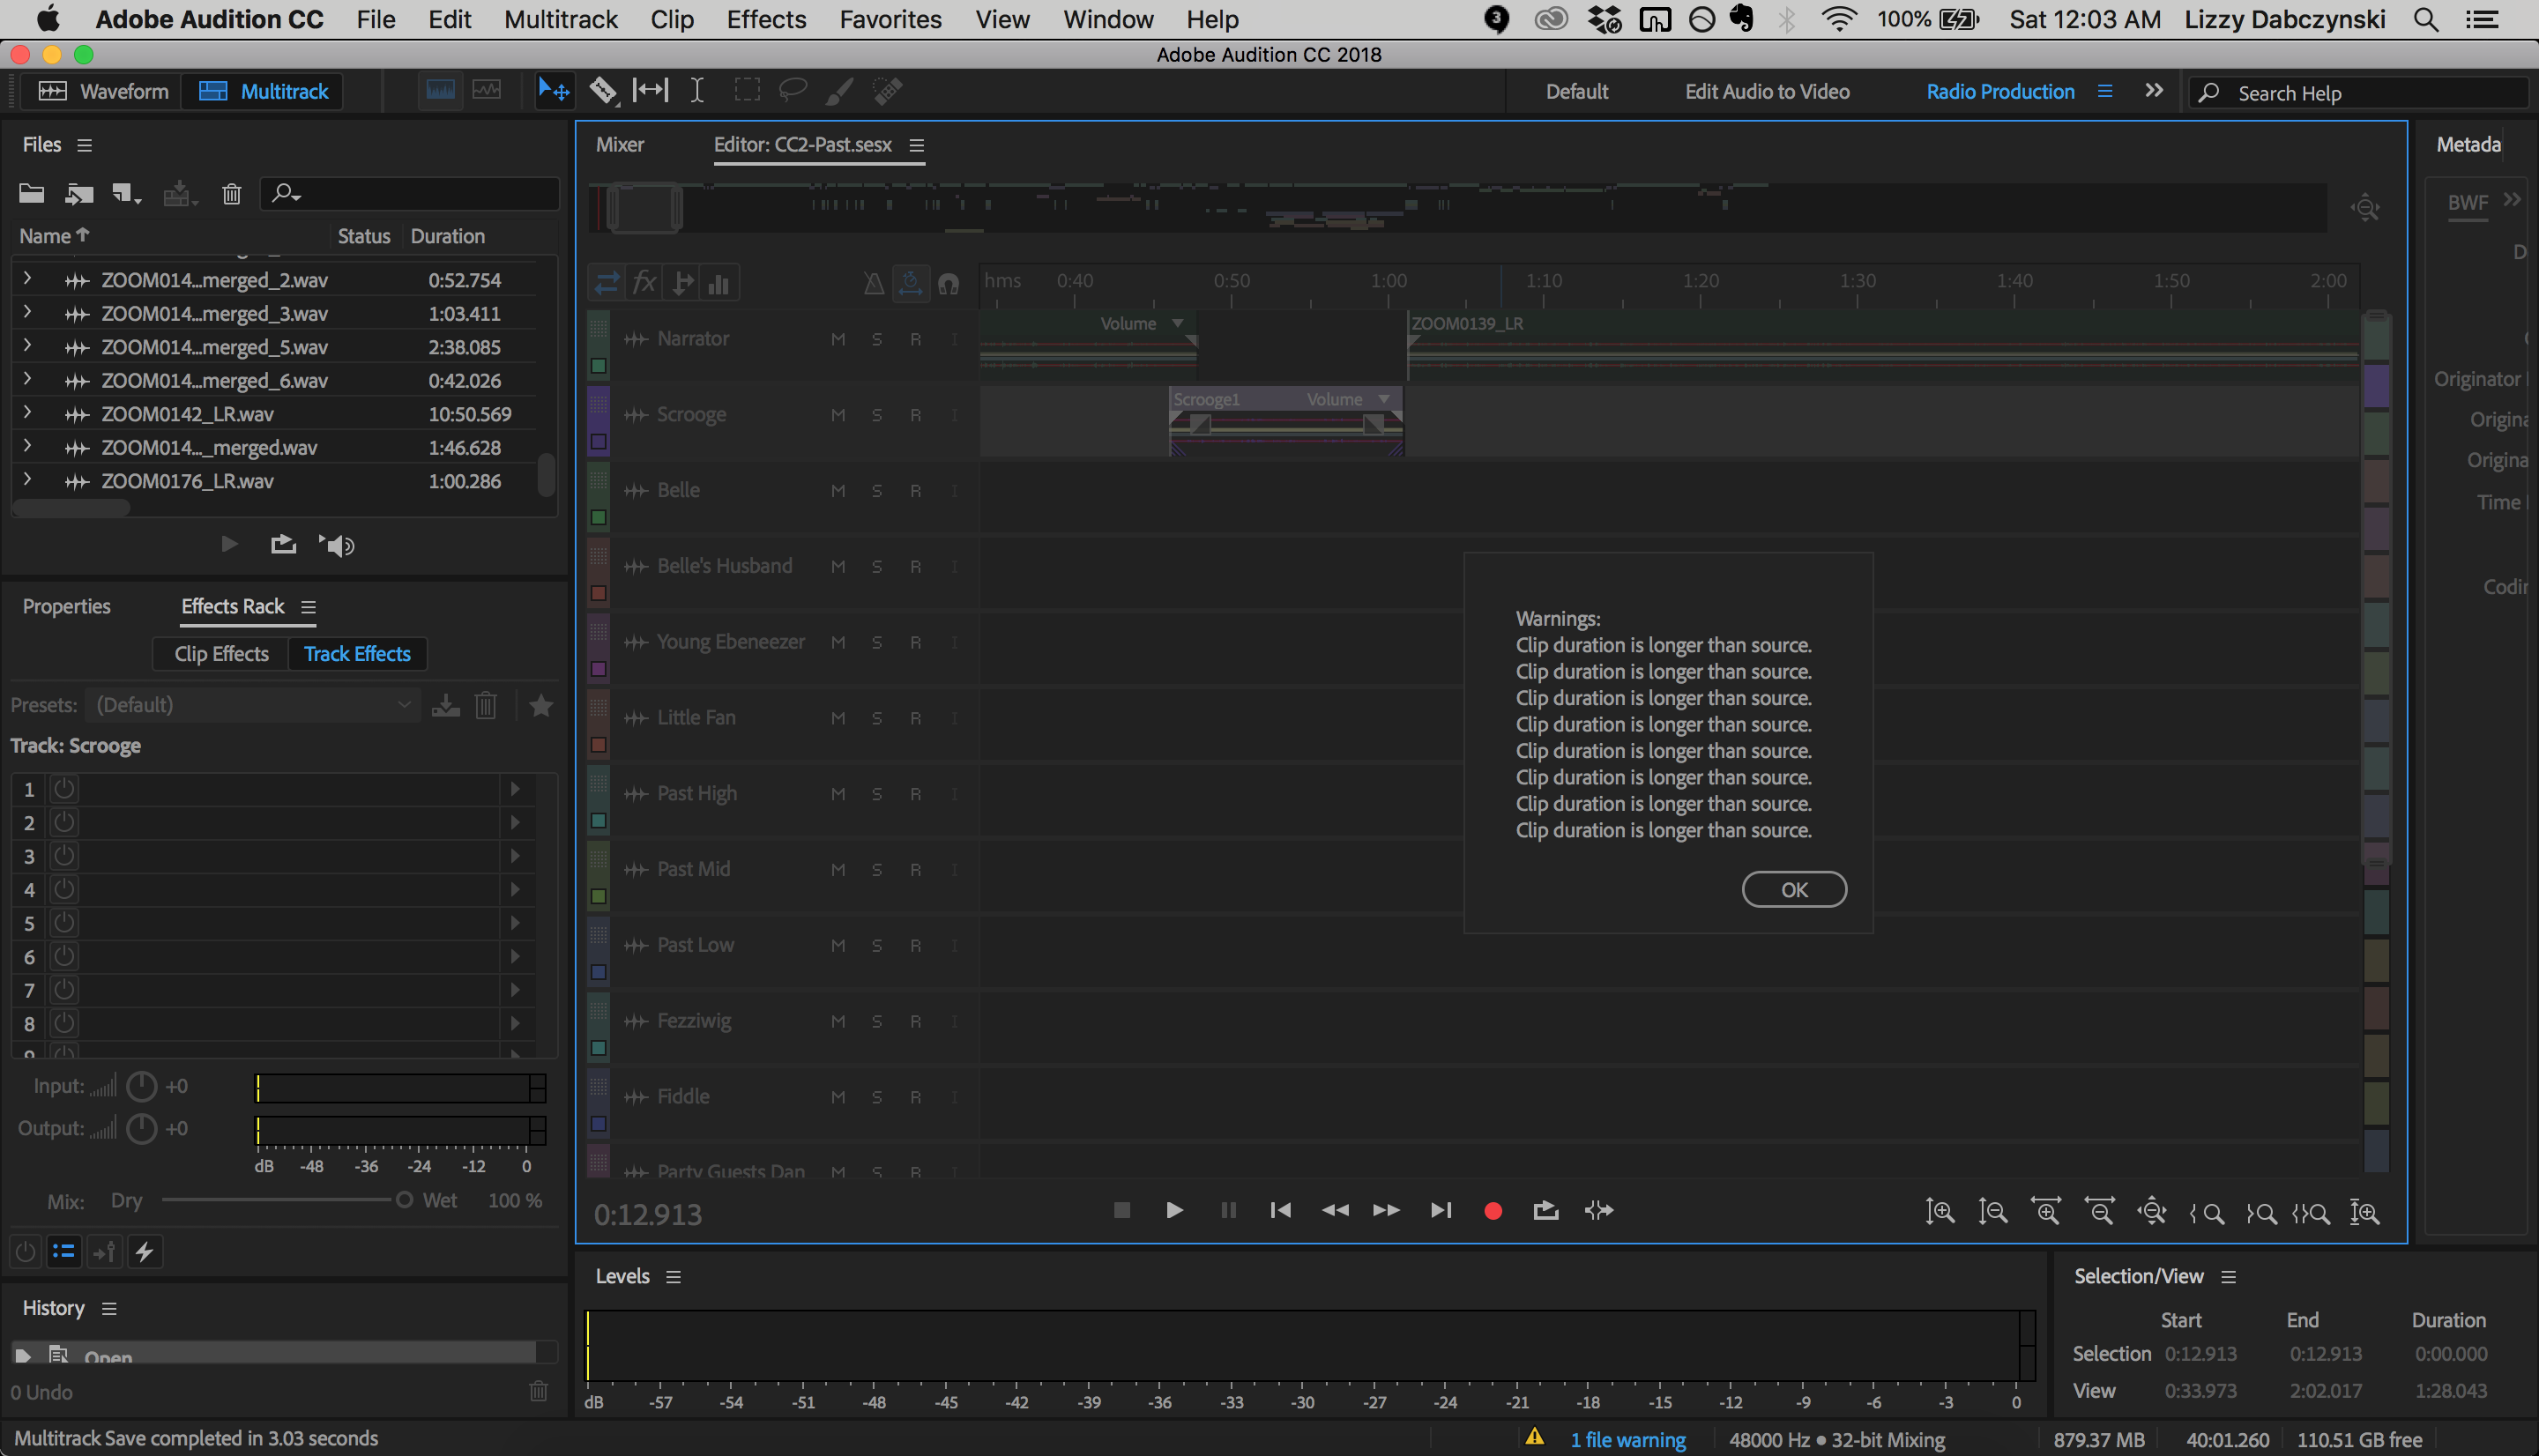This screenshot has width=2539, height=1456.
Task: Expand ZOOM014..merged_2.wav file entry
Action: tap(27, 279)
